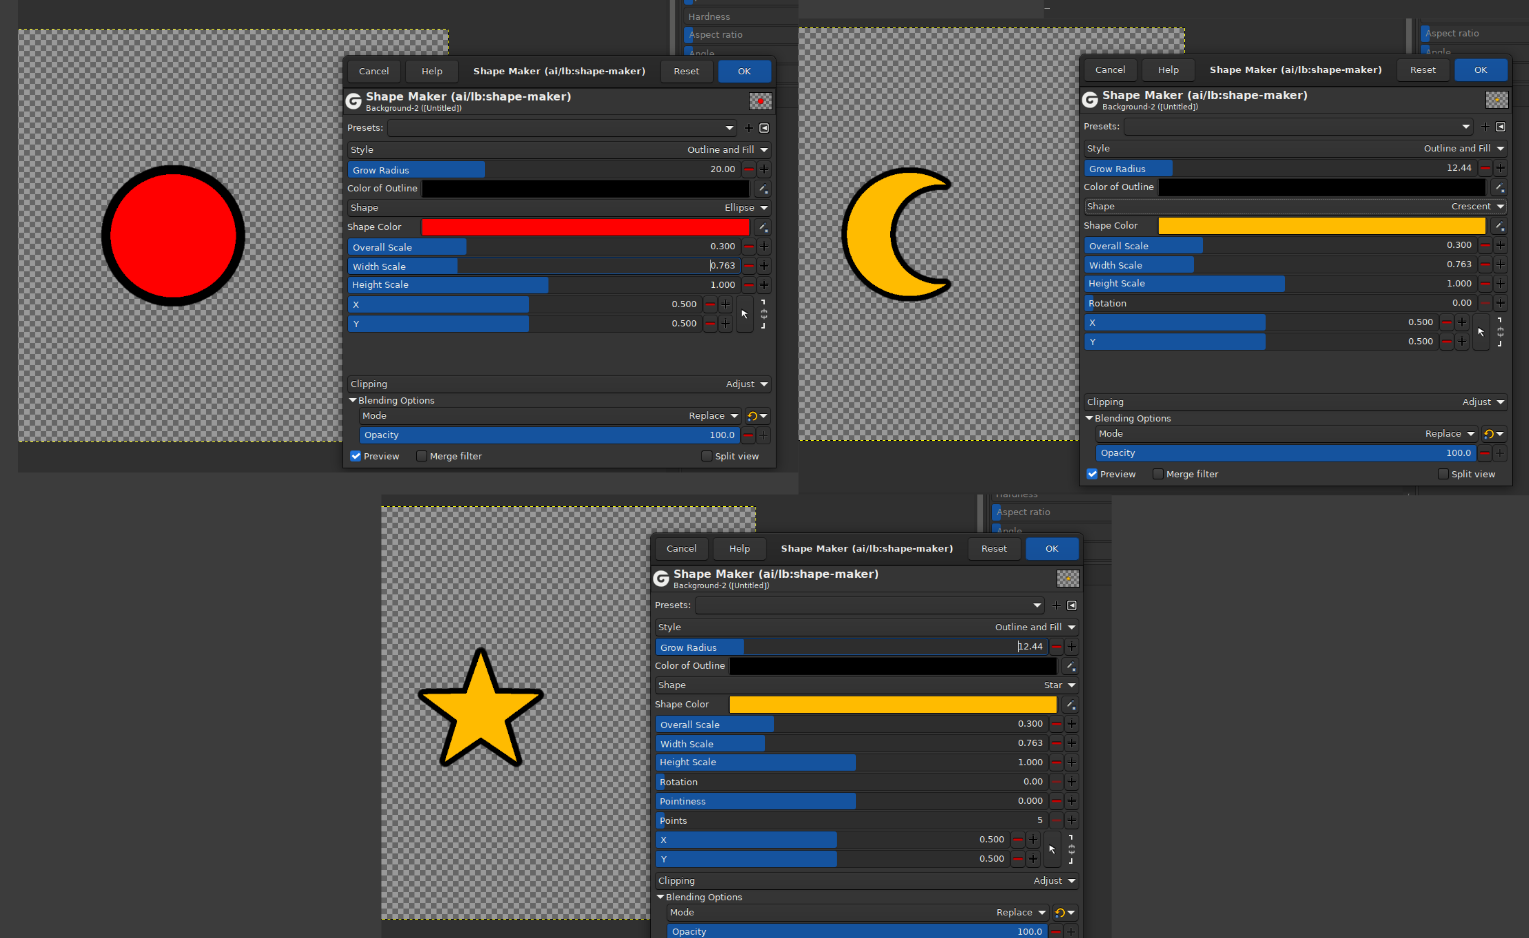
Task: Open Presets dropdown in the Star dialog
Action: tap(870, 605)
